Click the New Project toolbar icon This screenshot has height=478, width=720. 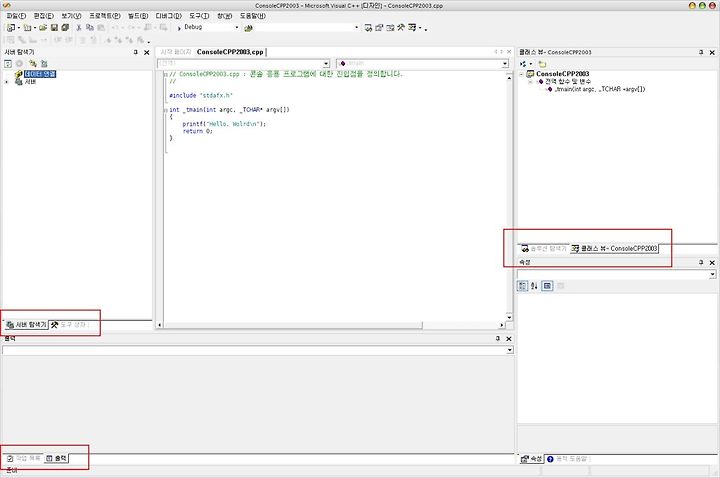click(10, 28)
